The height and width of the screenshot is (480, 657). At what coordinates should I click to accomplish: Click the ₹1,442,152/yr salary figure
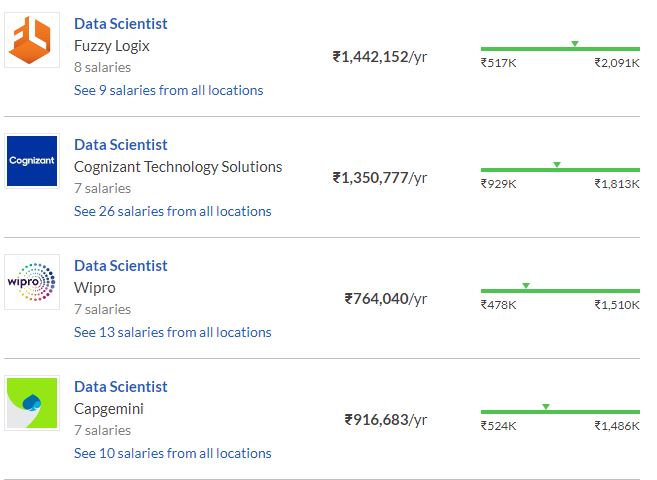pos(379,57)
